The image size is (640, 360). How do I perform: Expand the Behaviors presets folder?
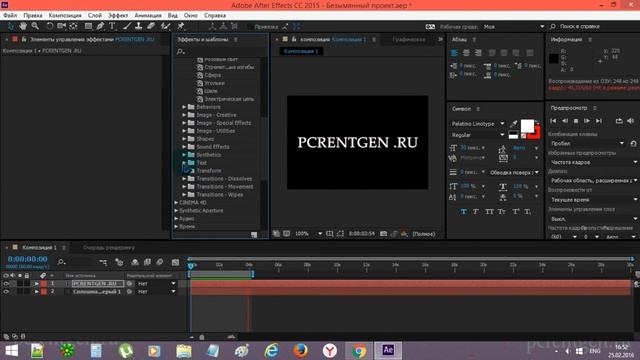point(184,107)
